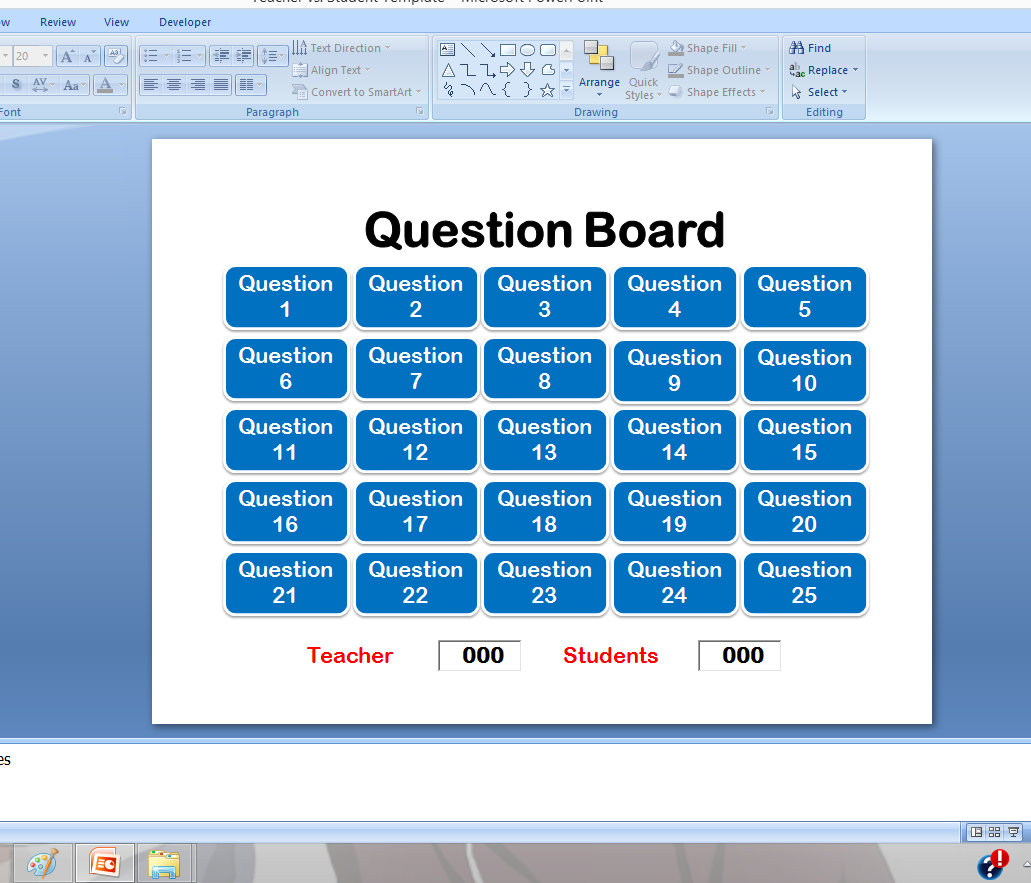Pick the Down Arrow block shape

(x=527, y=70)
